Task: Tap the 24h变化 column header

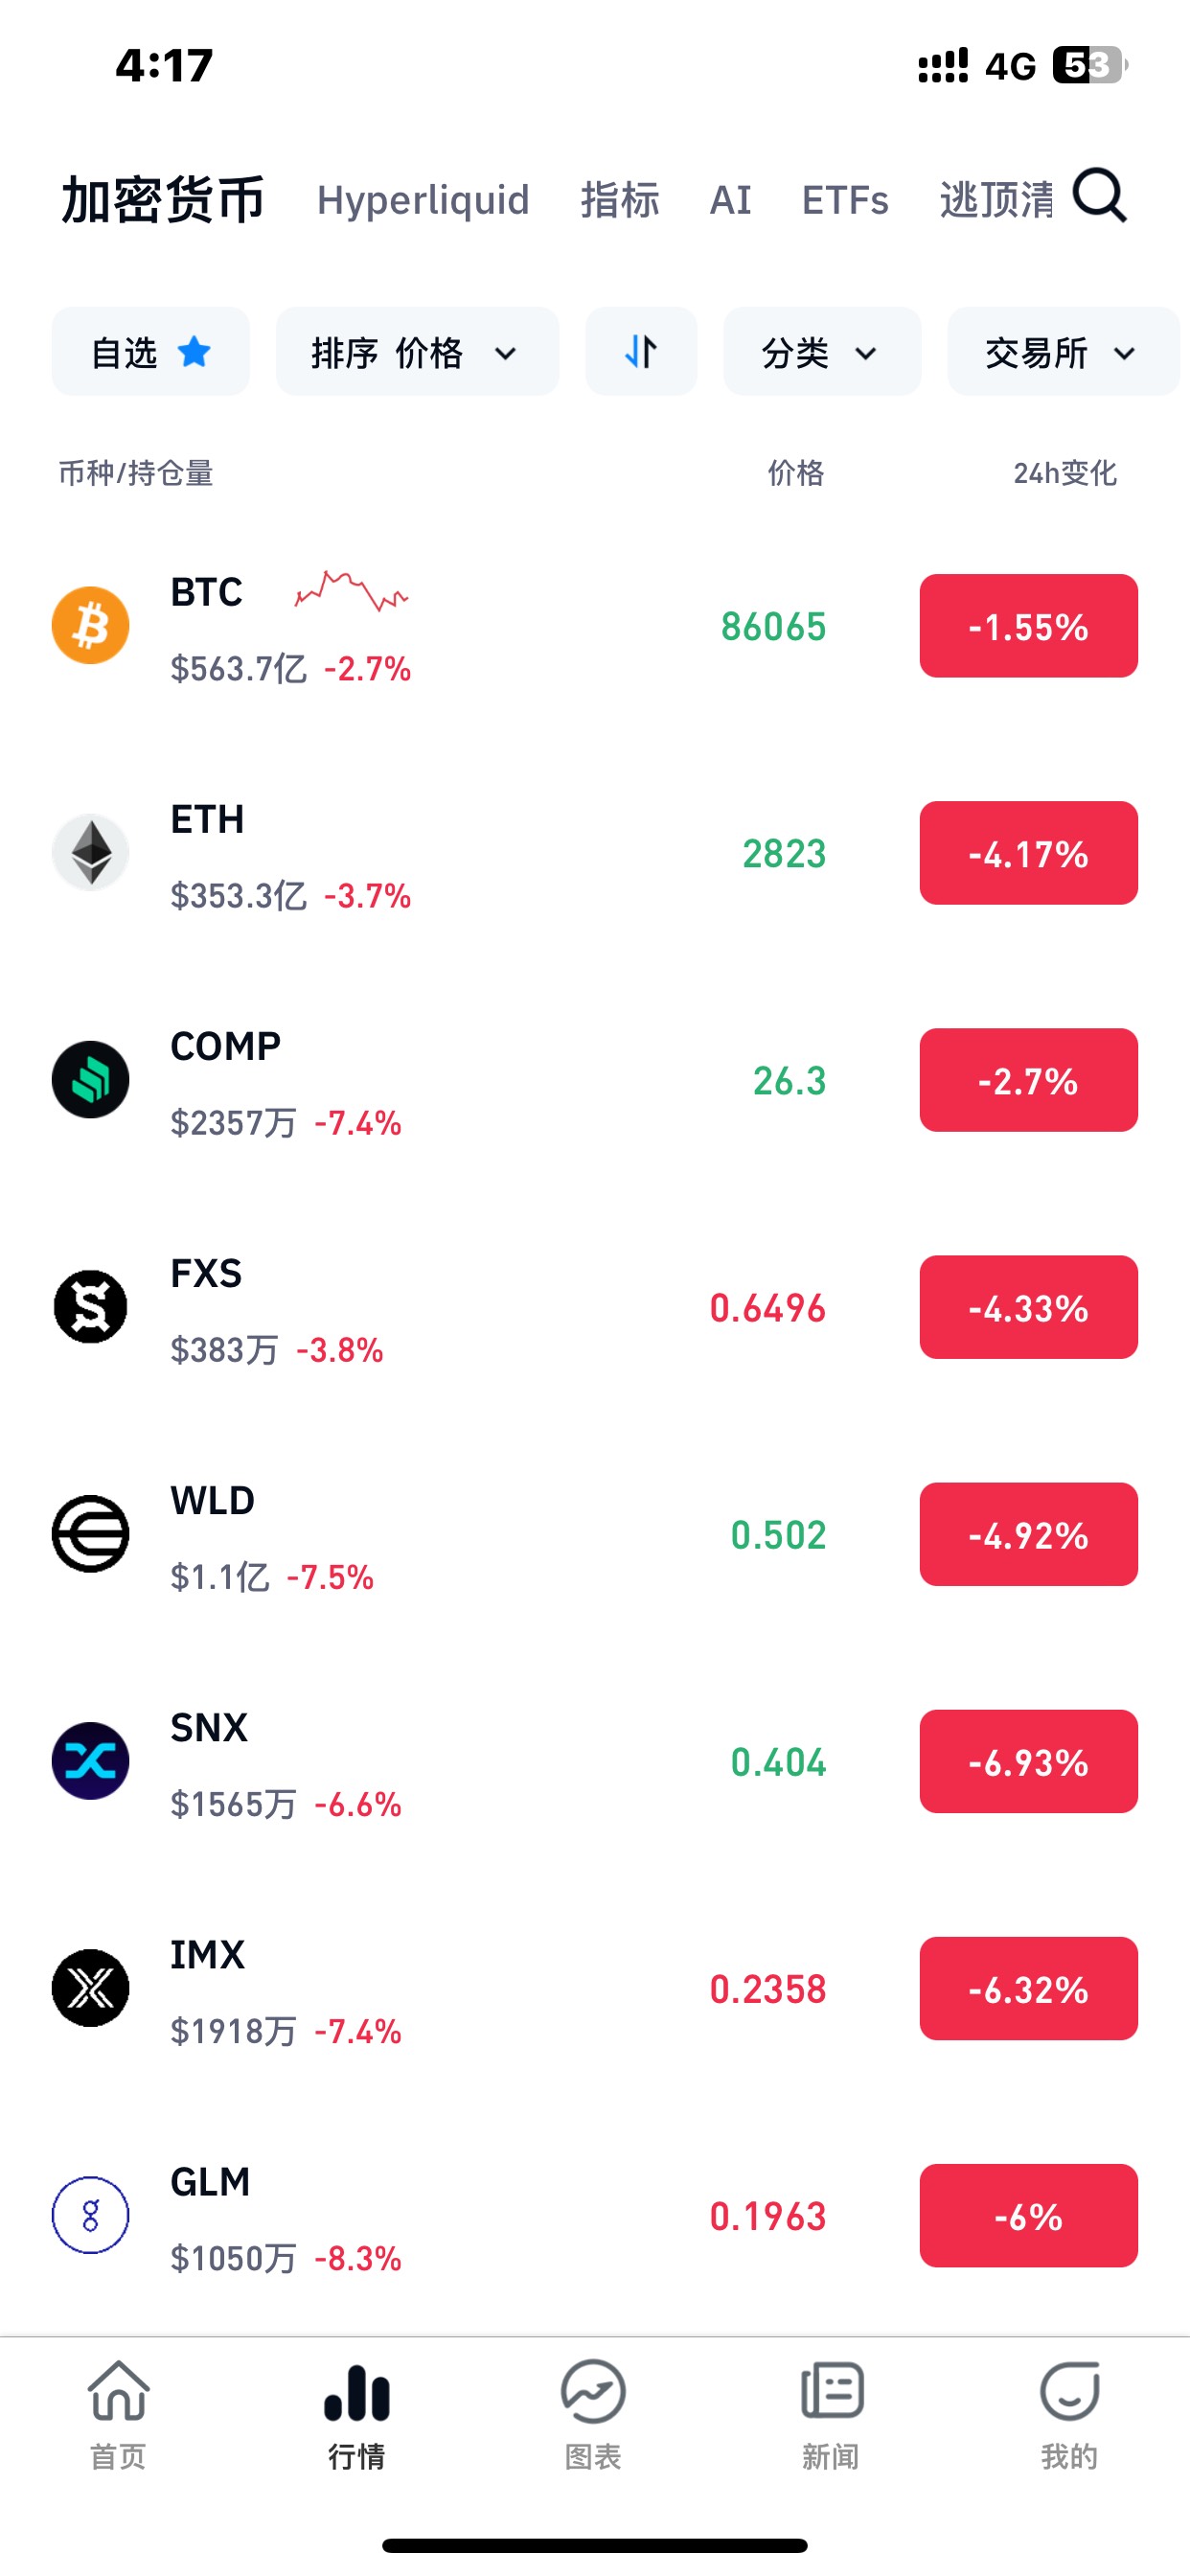Action: tap(1064, 473)
